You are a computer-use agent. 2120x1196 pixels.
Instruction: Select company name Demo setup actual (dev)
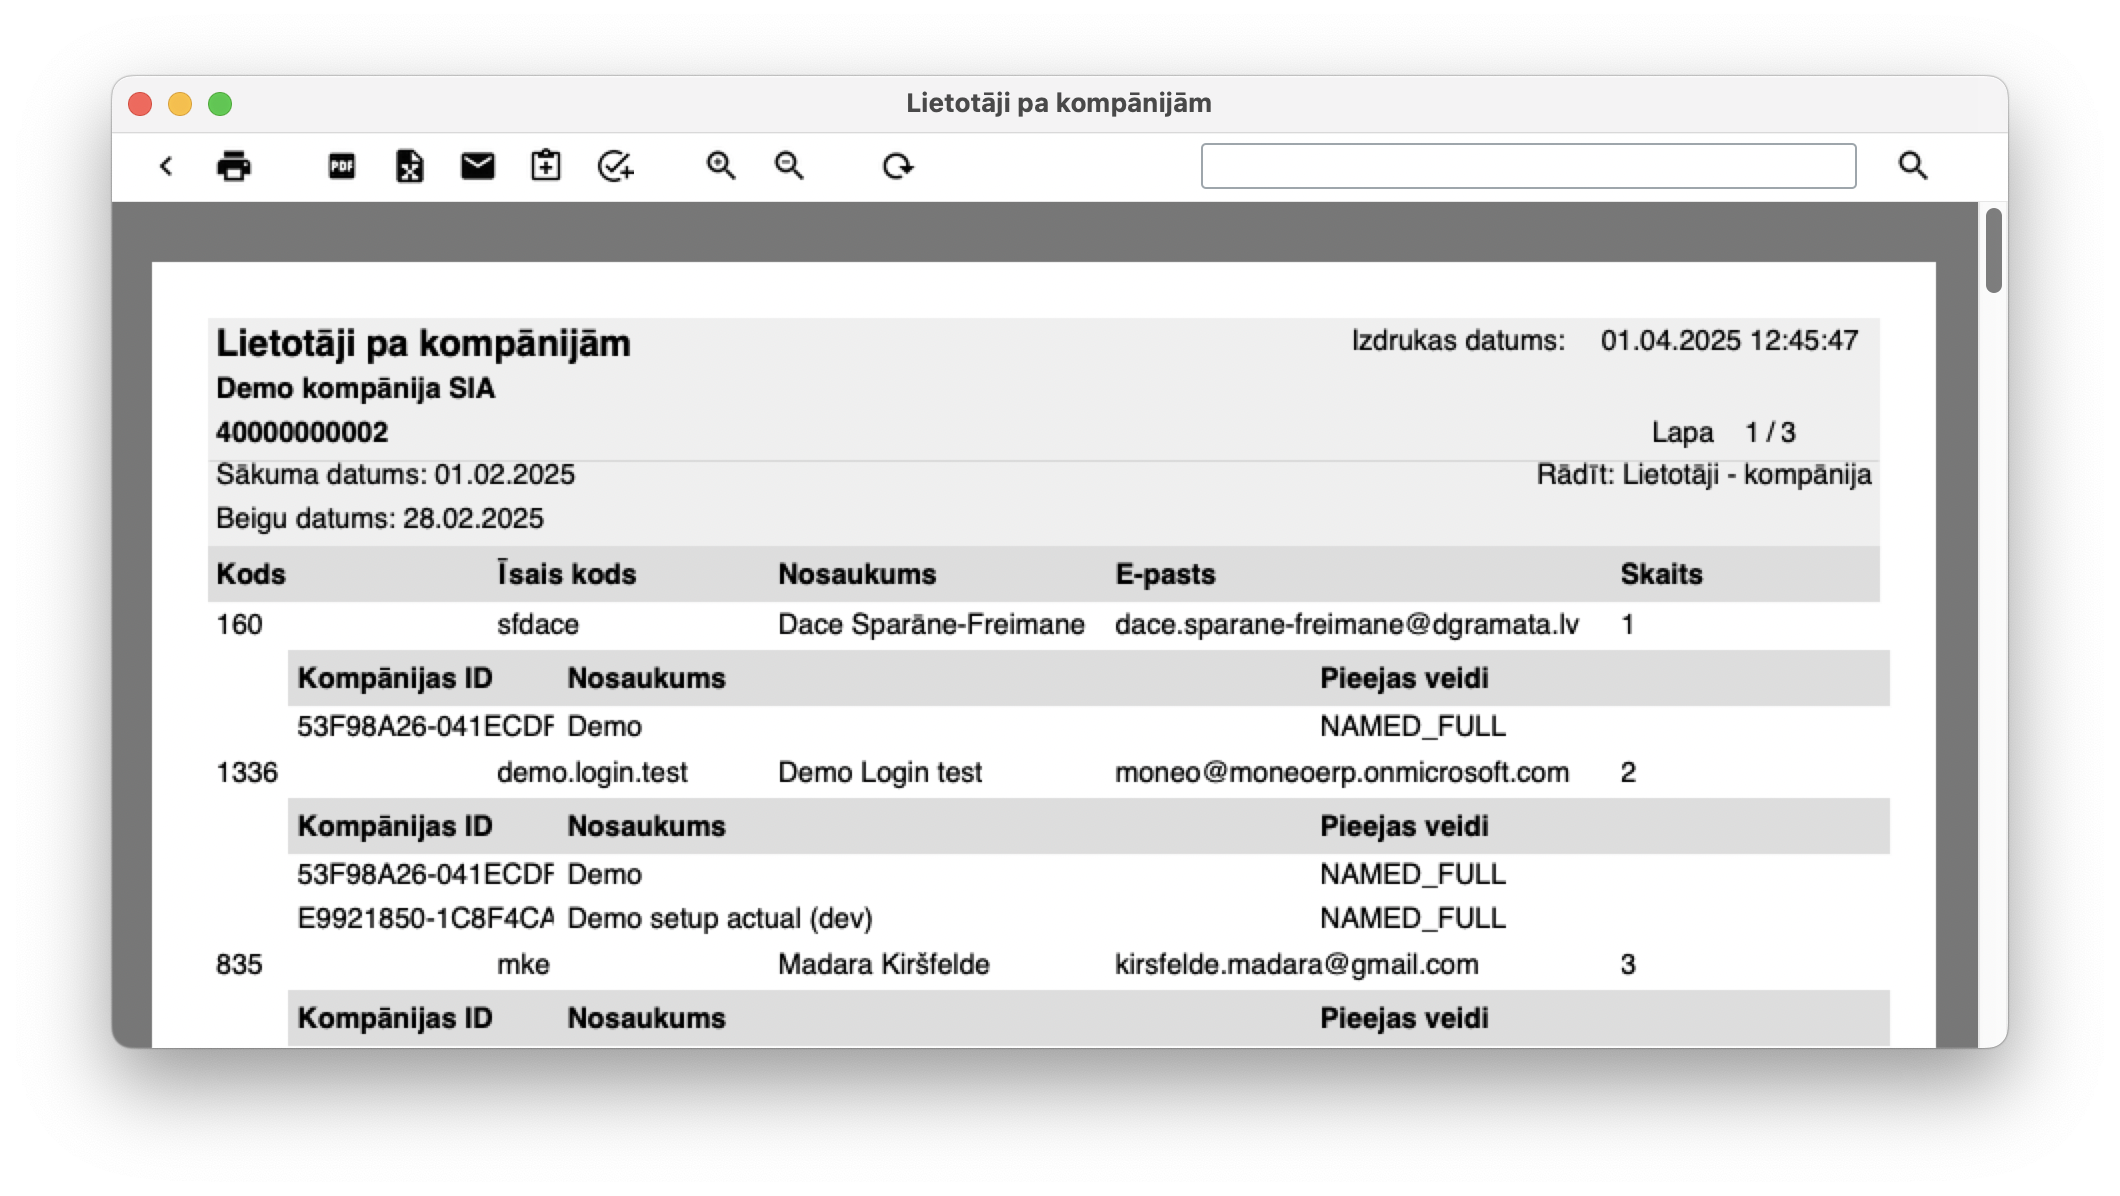coord(720,919)
